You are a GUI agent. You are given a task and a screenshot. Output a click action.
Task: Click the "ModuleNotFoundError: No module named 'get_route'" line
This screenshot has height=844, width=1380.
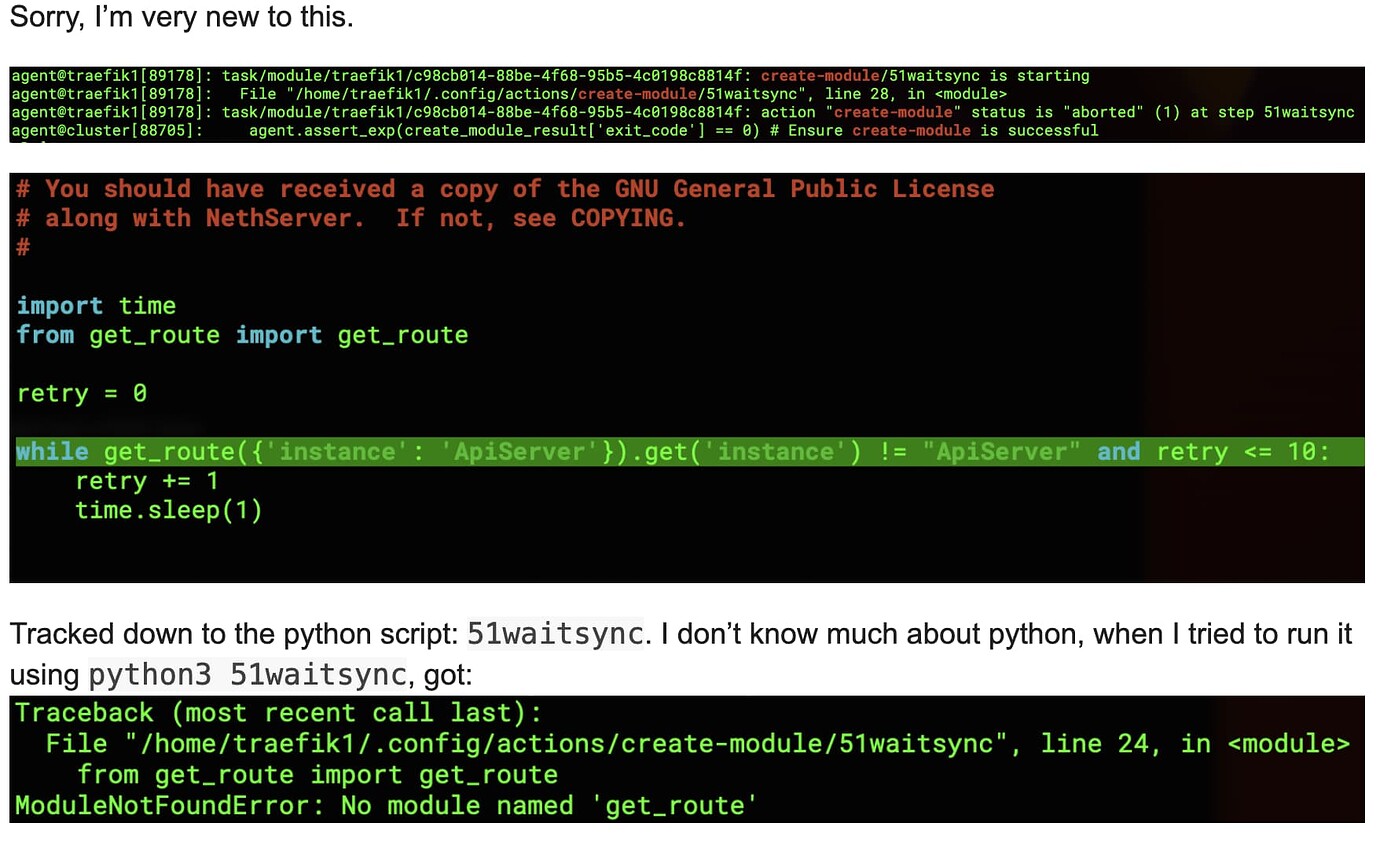pyautogui.click(x=386, y=805)
